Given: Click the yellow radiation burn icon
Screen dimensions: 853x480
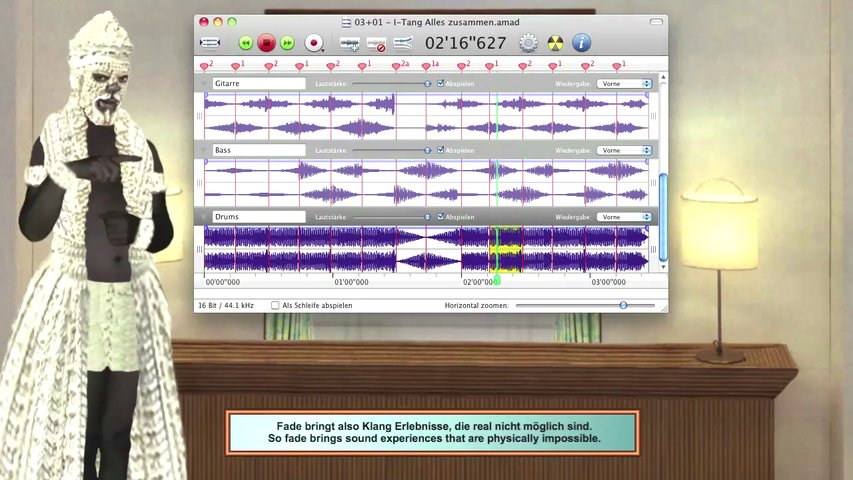Looking at the screenshot, I should coord(555,43).
